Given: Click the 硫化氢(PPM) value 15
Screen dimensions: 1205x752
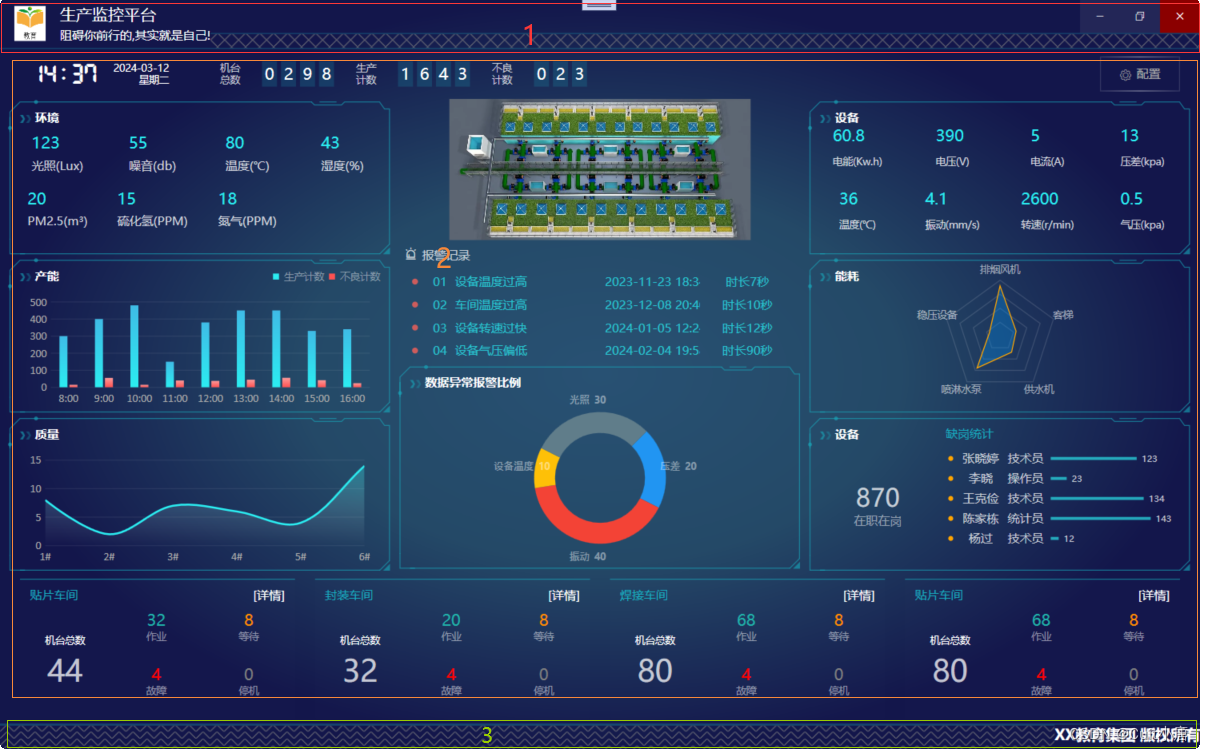Looking at the screenshot, I should coord(127,199).
